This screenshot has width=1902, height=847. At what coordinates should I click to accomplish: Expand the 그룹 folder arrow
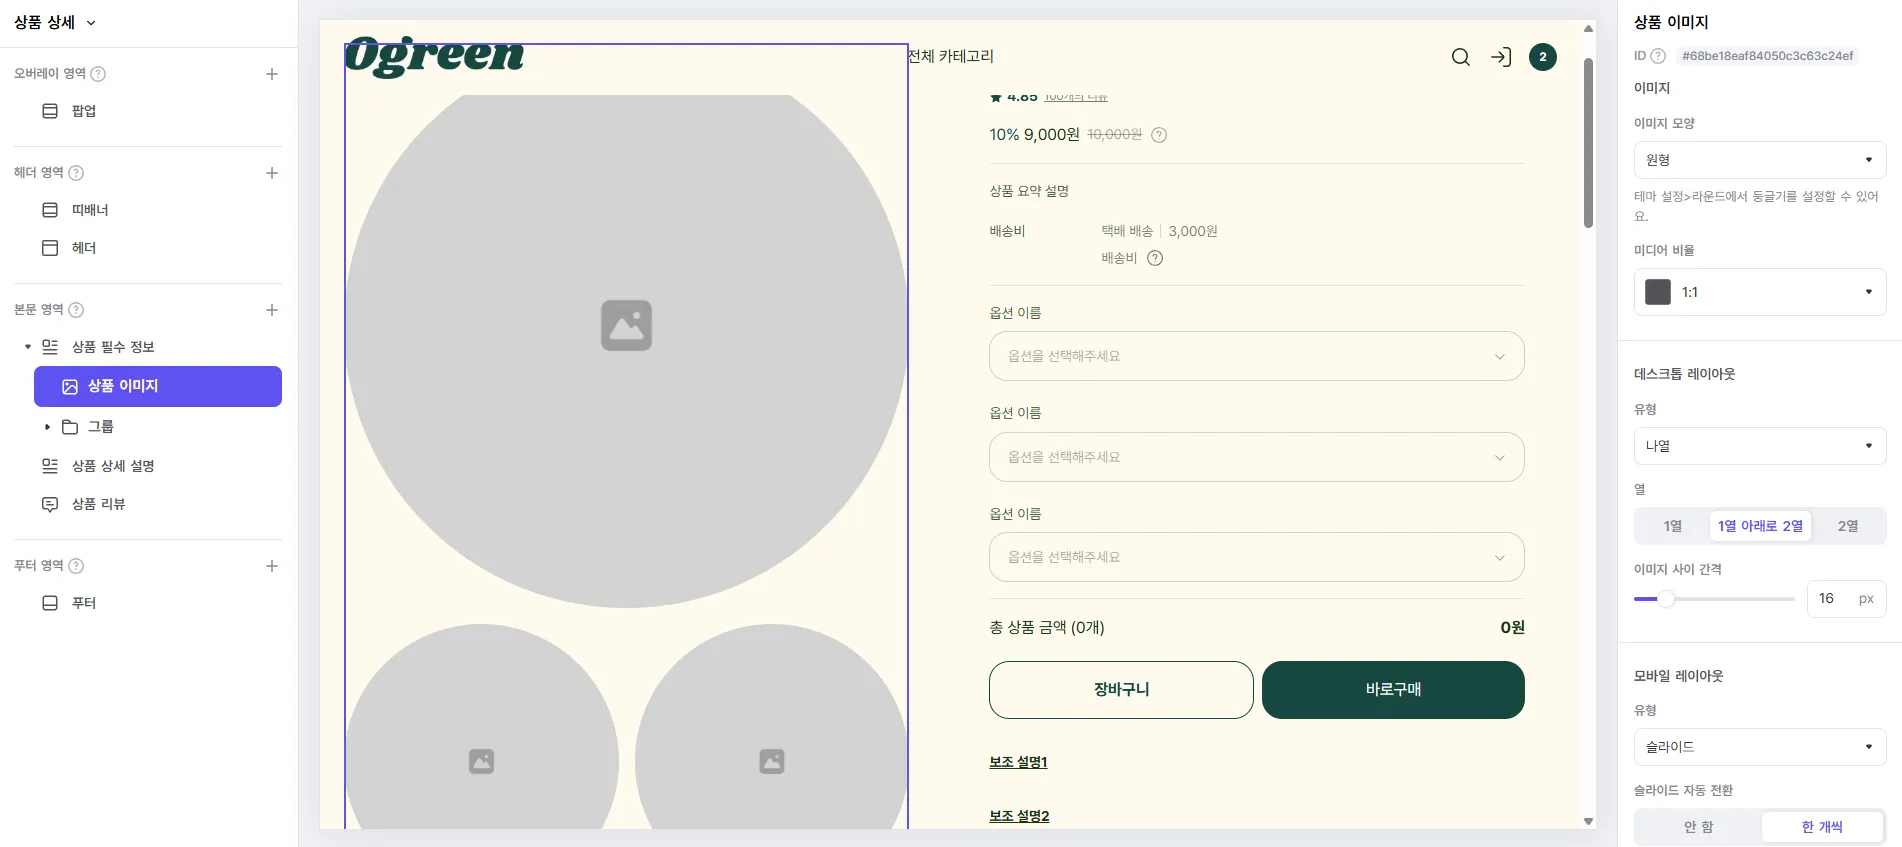tap(47, 427)
